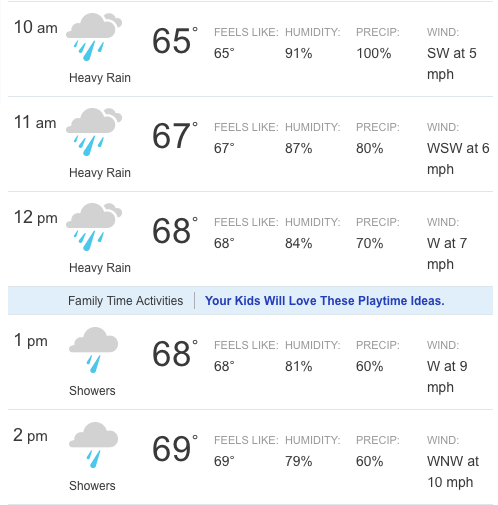Screen dimensions: 498x505
Task: Click the 80% precip value at 11 am
Action: point(370,148)
